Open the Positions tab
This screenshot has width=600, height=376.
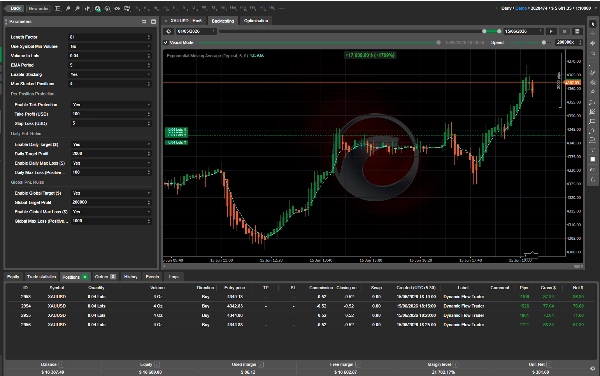click(75, 277)
